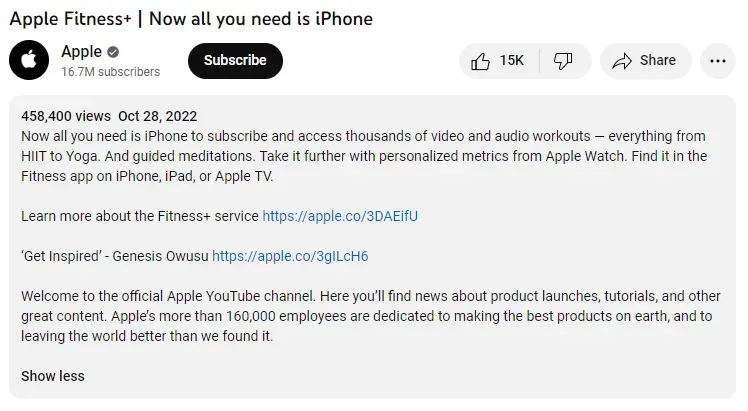The image size is (748, 411).
Task: Click the 458,400 views text
Action: 65,116
